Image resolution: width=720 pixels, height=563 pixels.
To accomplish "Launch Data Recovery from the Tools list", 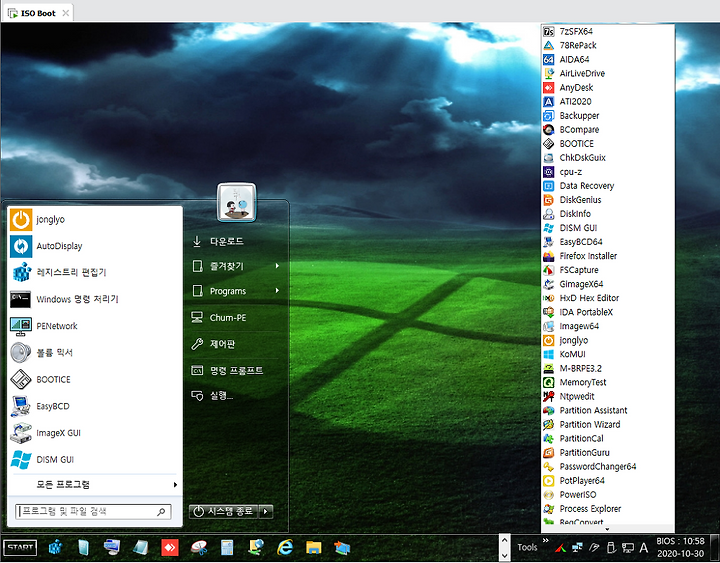I will click(x=608, y=186).
